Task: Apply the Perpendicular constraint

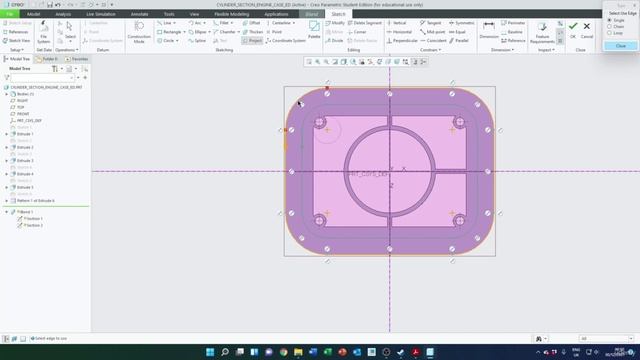Action: point(402,41)
